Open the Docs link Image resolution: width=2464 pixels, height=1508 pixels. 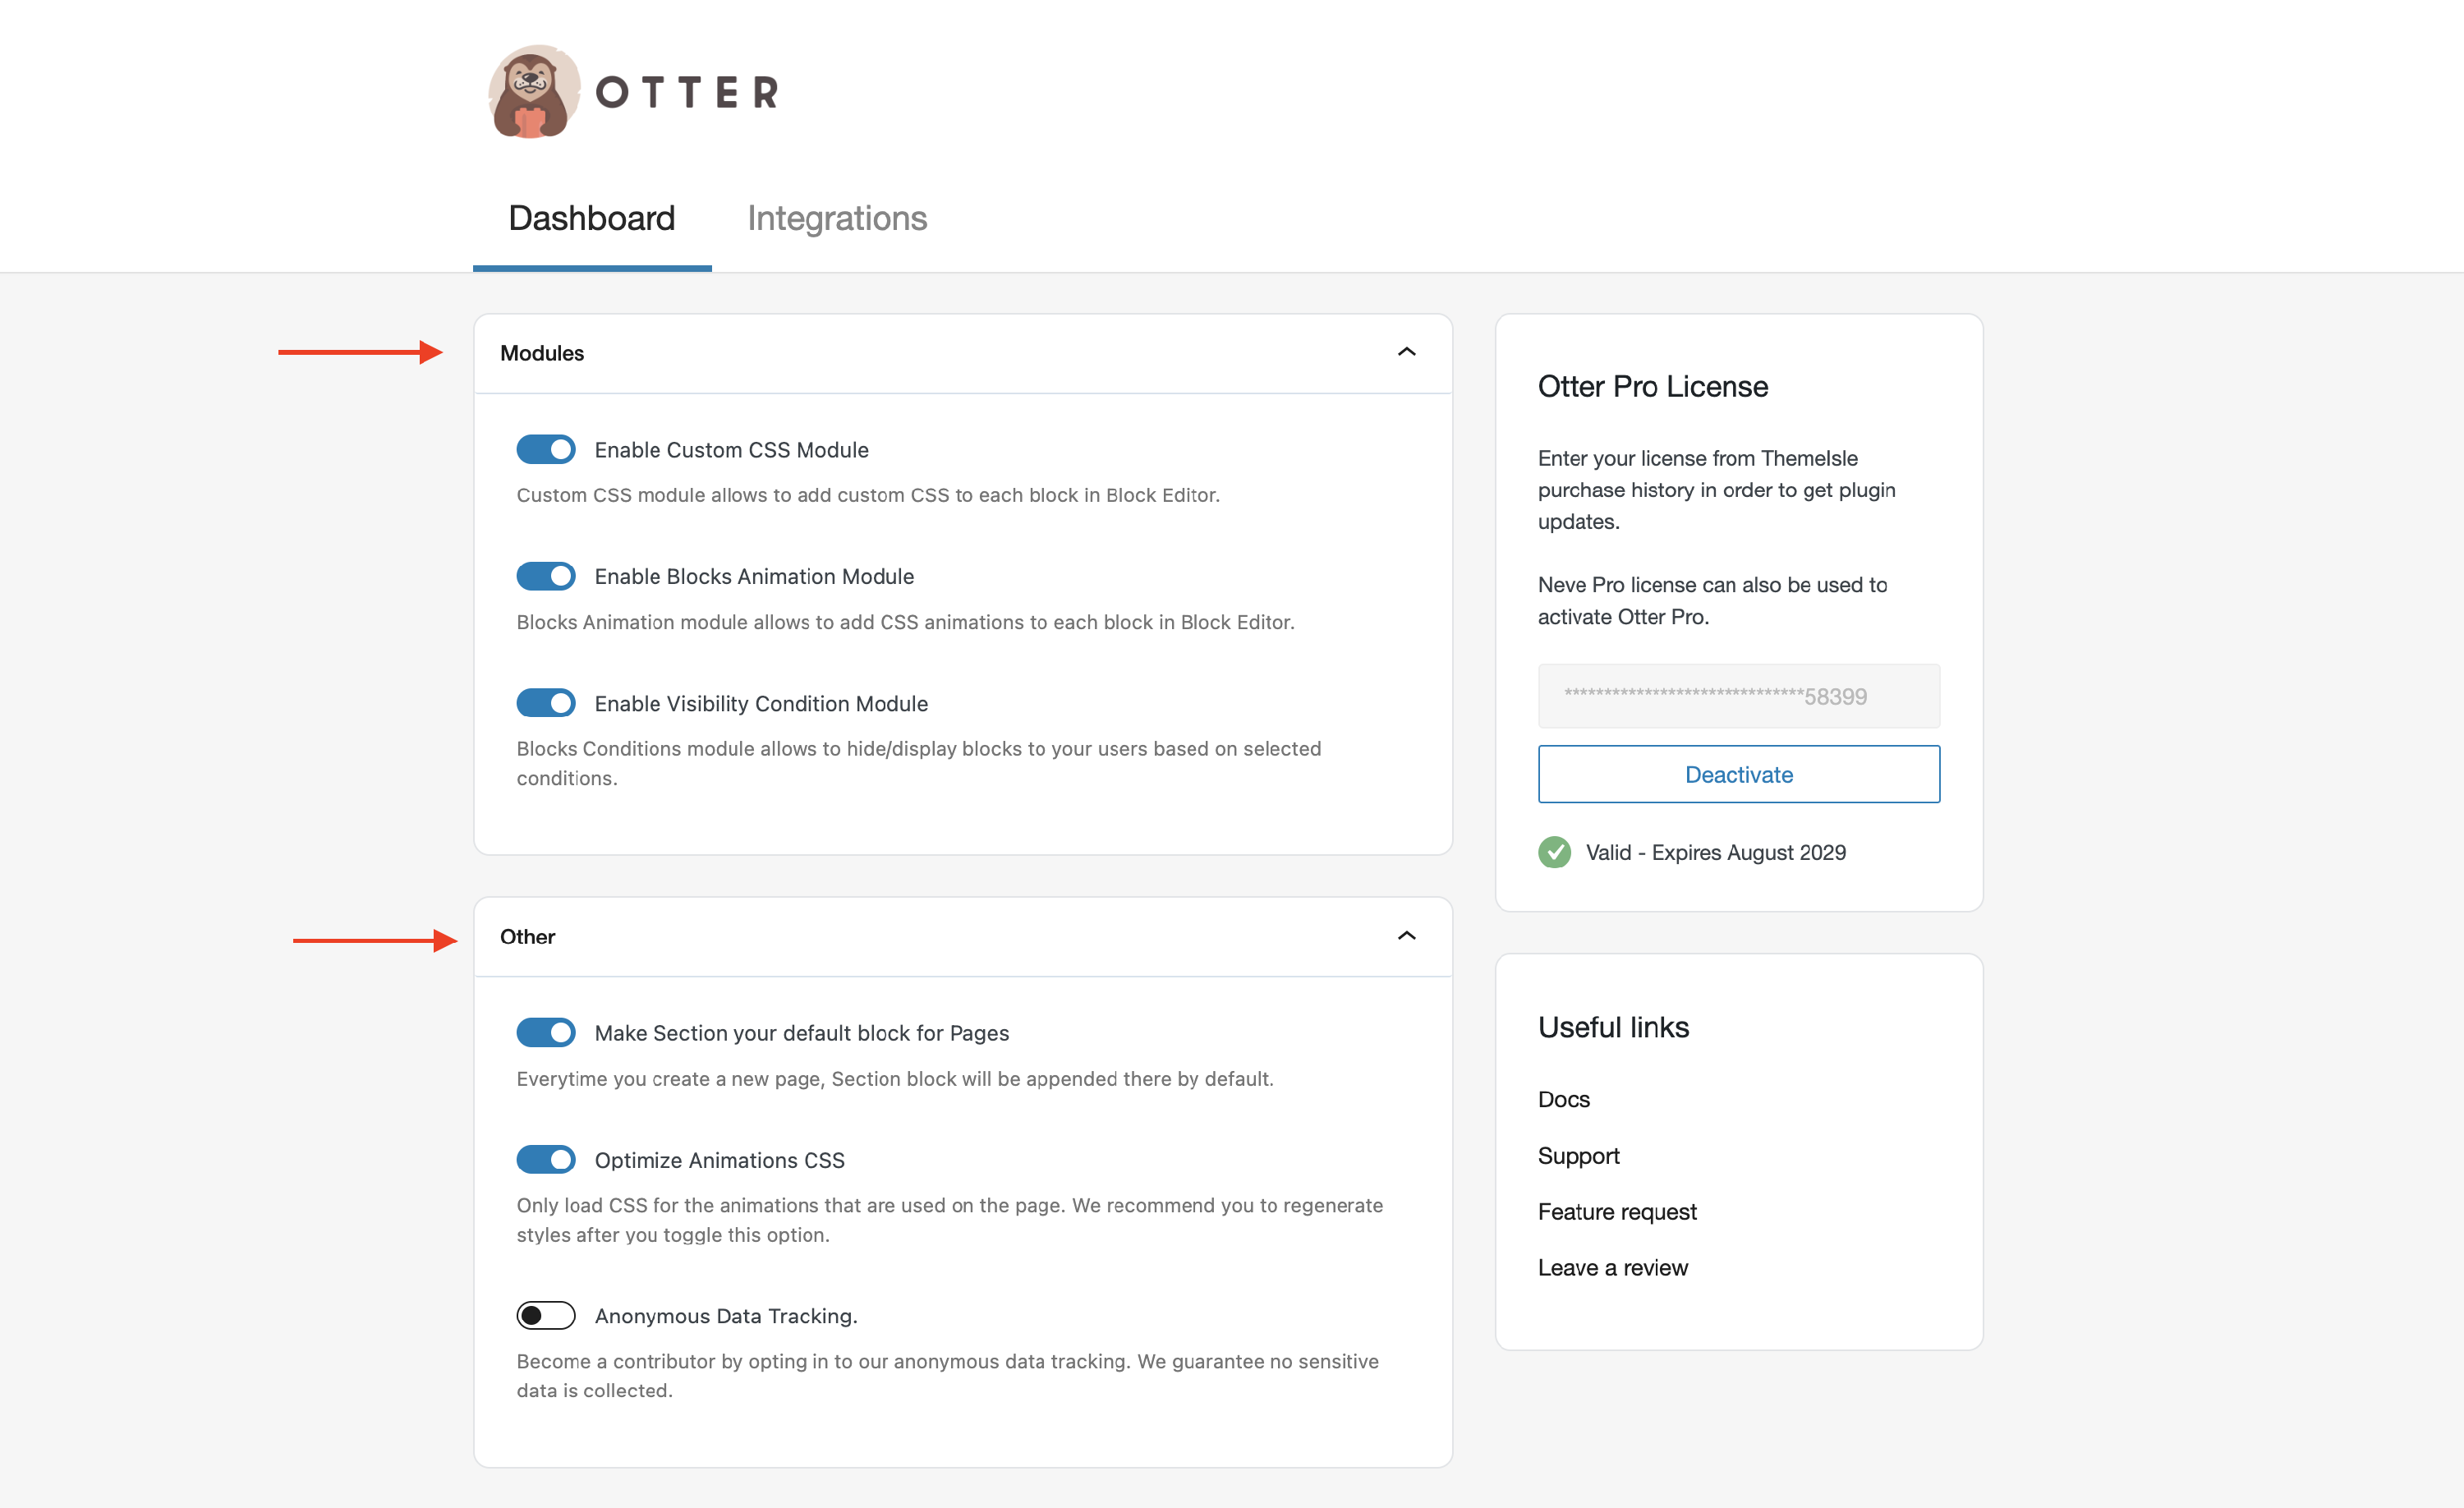click(x=1563, y=1099)
